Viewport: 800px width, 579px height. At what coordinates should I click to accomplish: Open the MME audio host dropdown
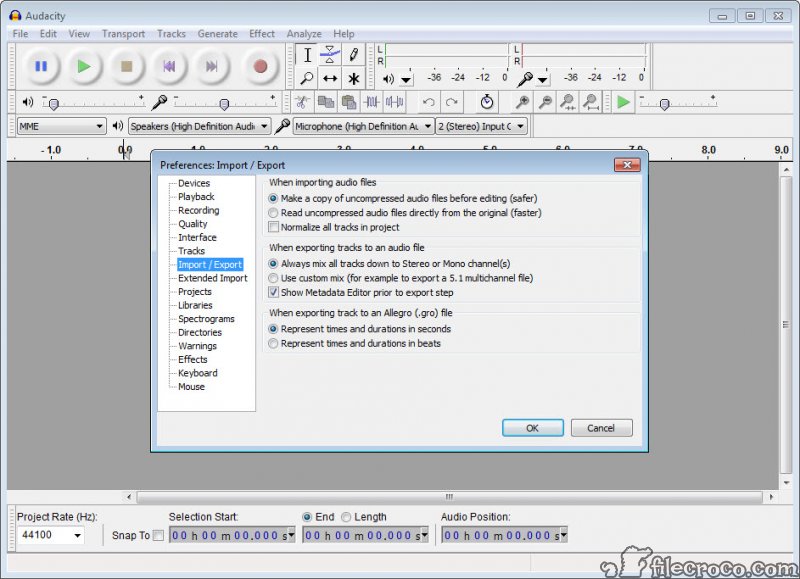point(61,126)
